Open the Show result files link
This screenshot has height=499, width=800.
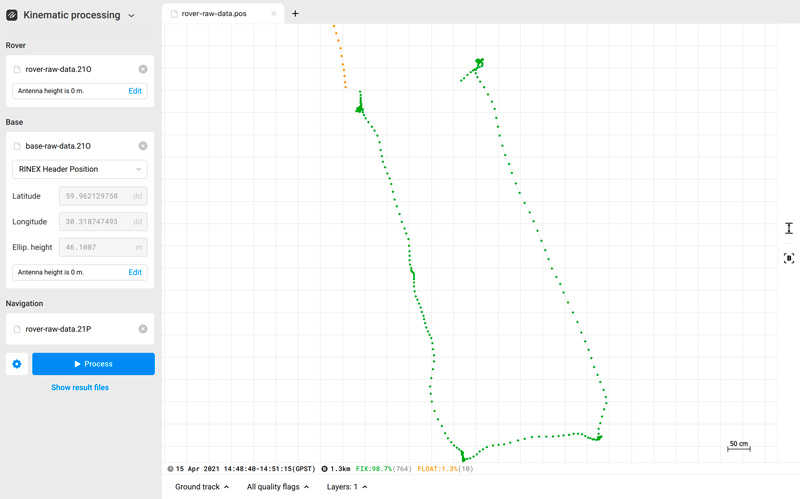click(80, 387)
